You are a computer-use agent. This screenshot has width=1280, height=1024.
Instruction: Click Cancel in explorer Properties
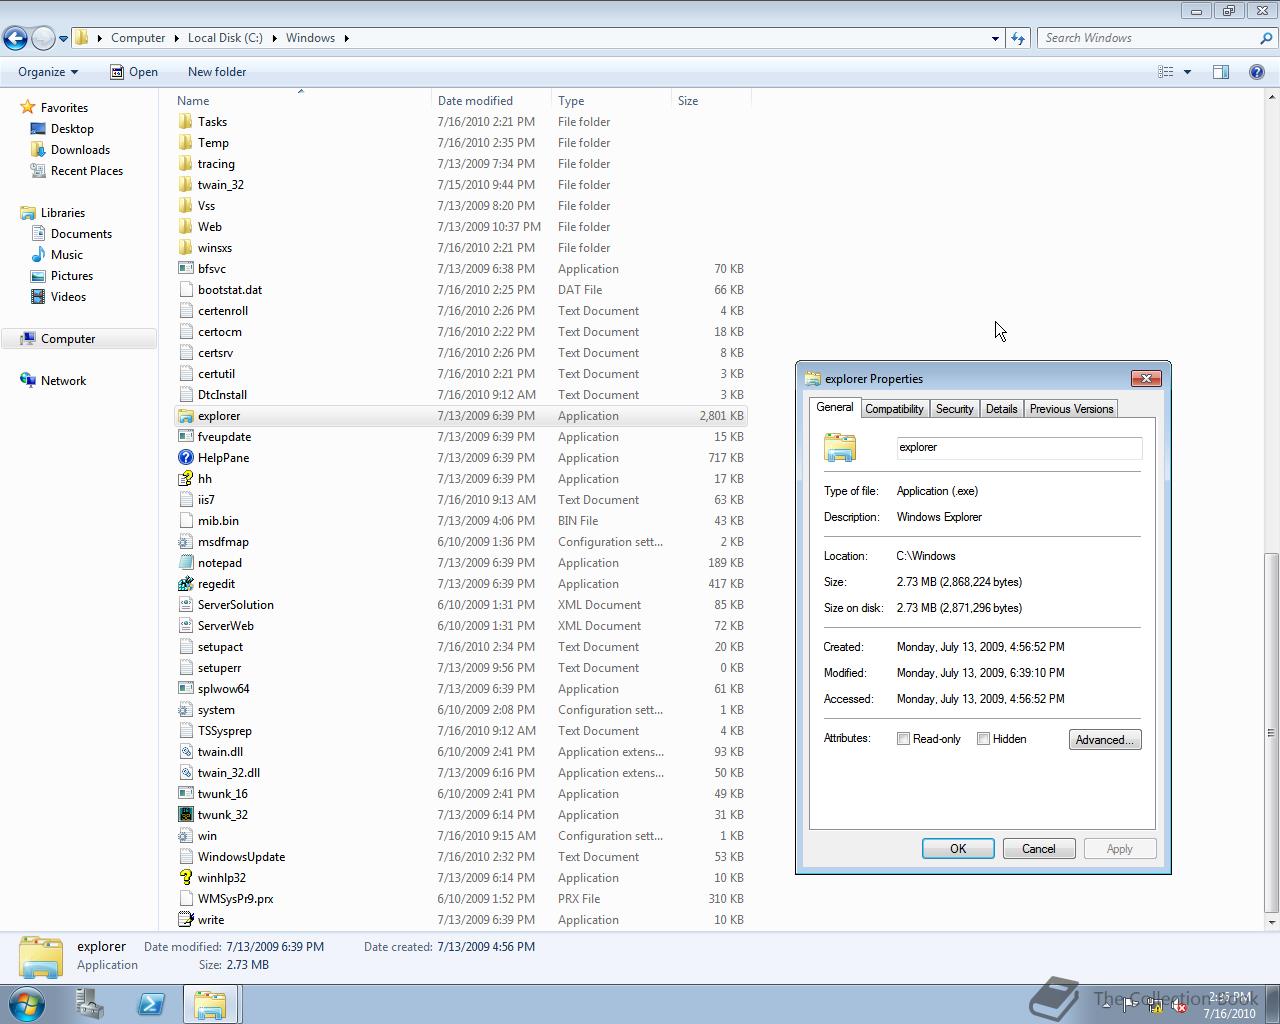pyautogui.click(x=1038, y=849)
